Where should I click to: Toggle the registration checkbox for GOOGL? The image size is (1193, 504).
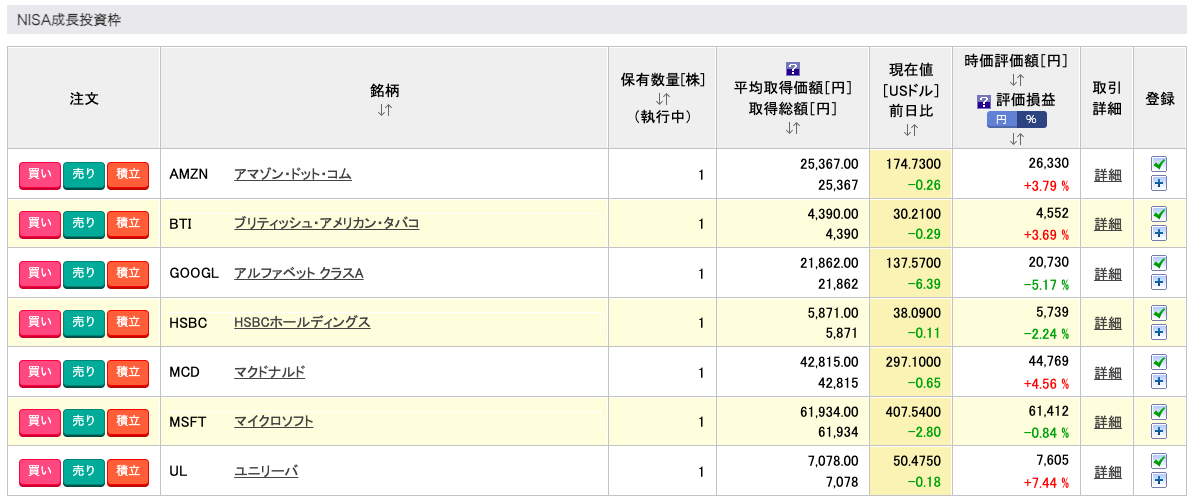1159,263
